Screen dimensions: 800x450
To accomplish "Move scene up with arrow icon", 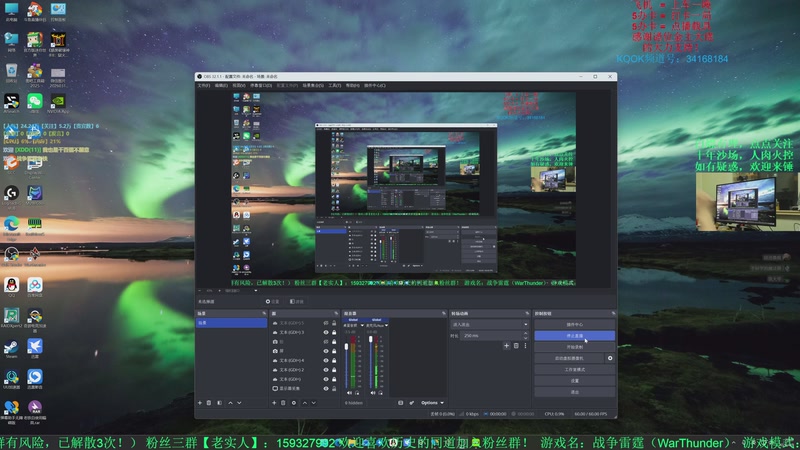I will (230, 403).
